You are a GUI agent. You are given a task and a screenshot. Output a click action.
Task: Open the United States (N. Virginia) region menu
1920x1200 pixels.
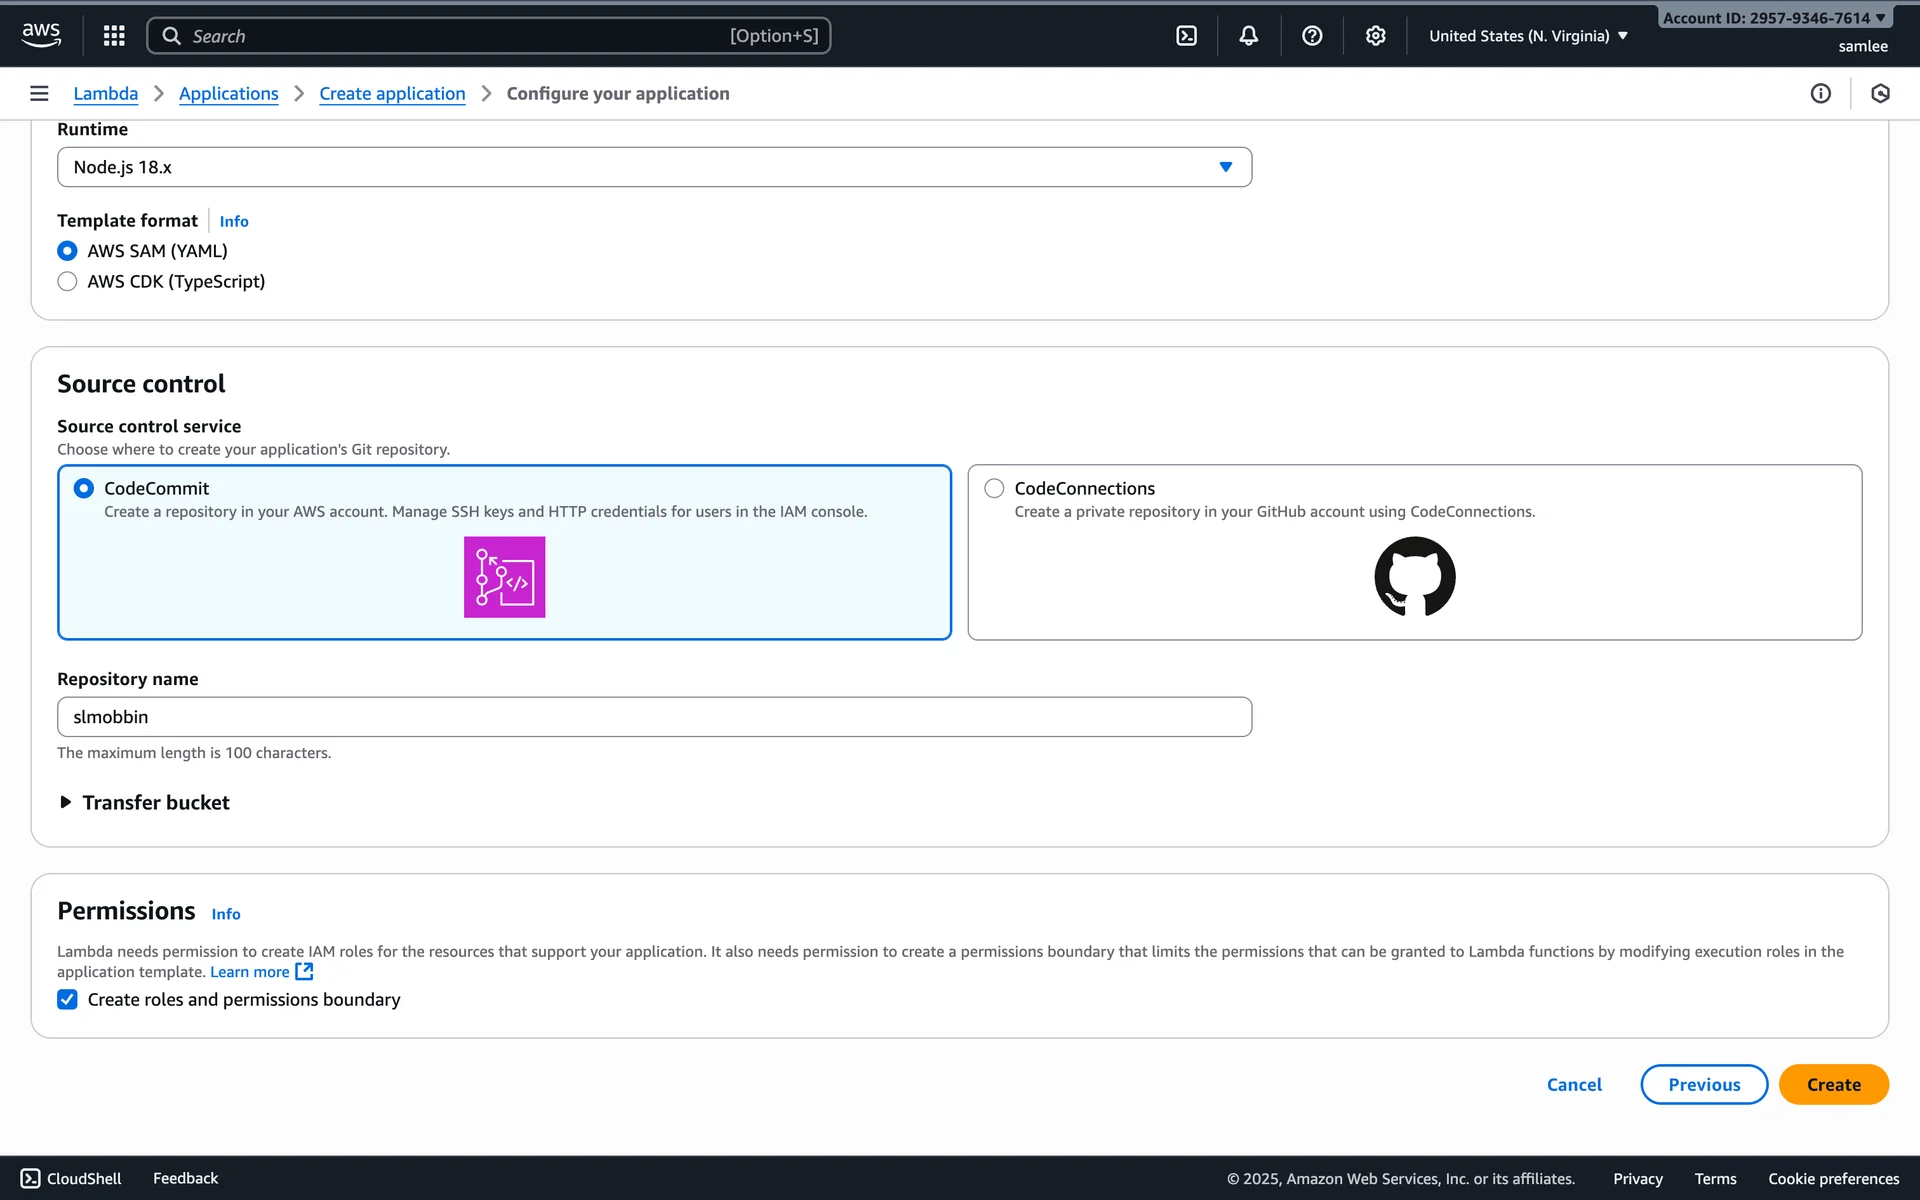point(1527,36)
